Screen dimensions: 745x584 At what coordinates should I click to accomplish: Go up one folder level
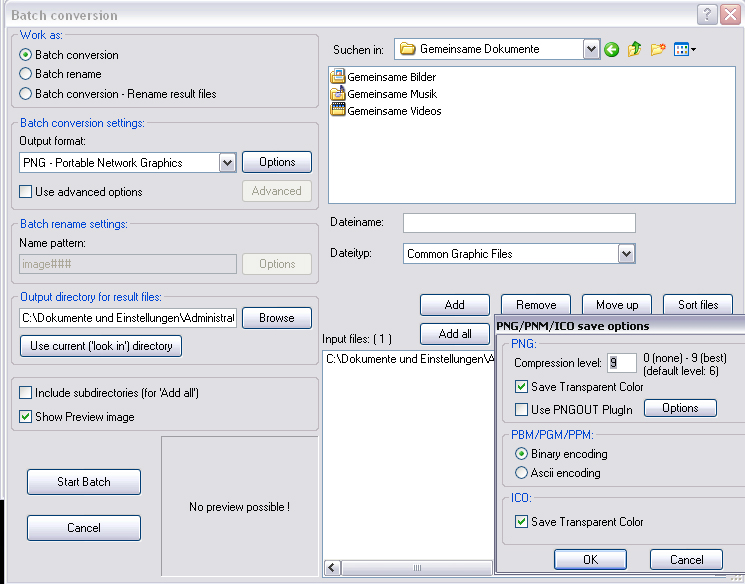tap(634, 49)
